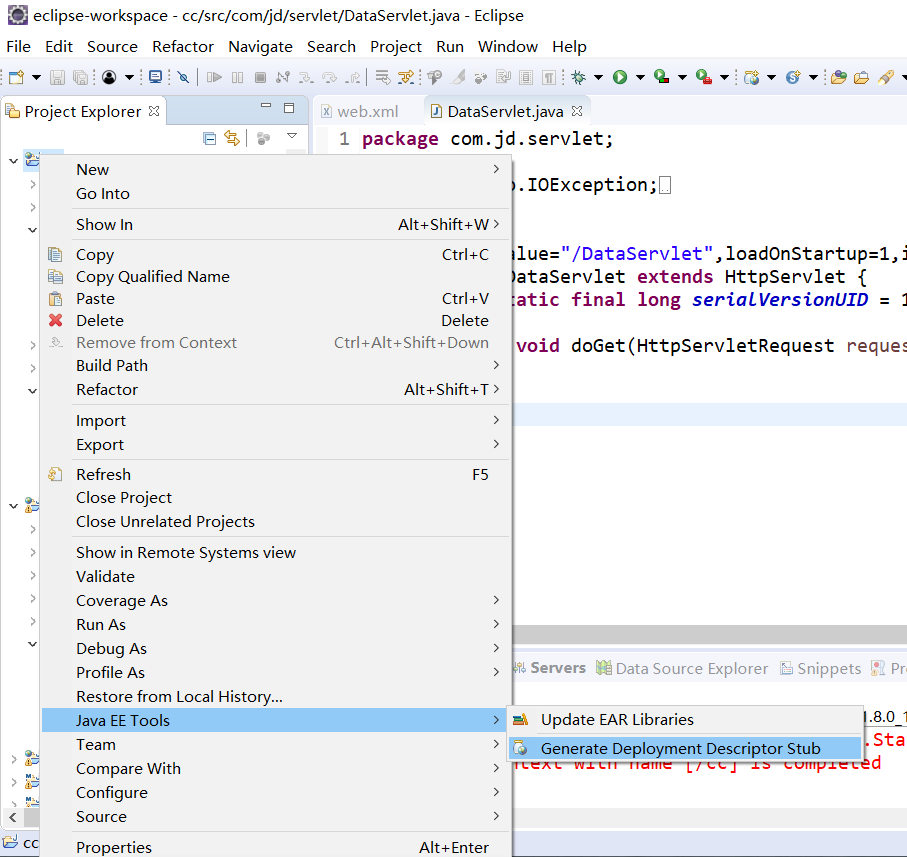The height and width of the screenshot is (857, 907).
Task: Open the Navigate menu
Action: pyautogui.click(x=260, y=47)
